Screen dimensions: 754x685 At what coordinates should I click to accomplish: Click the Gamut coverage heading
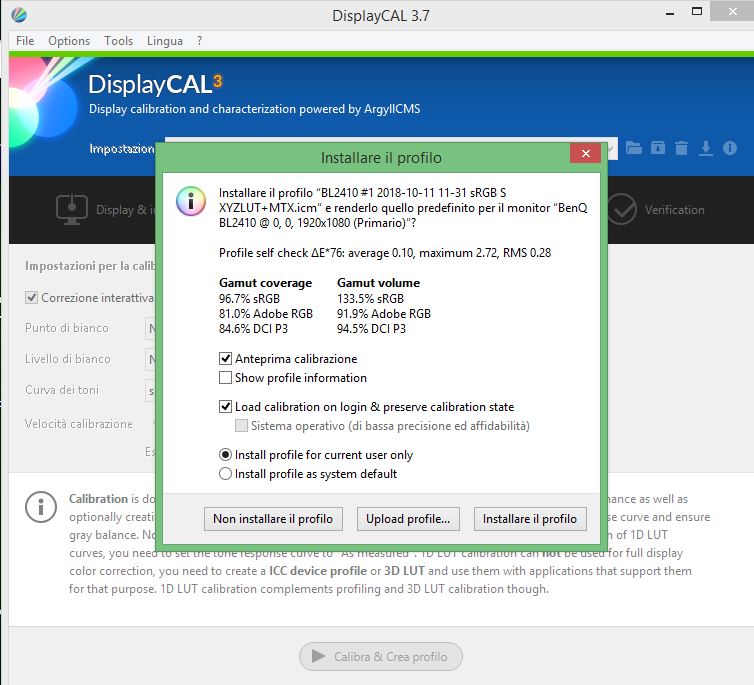click(x=265, y=283)
